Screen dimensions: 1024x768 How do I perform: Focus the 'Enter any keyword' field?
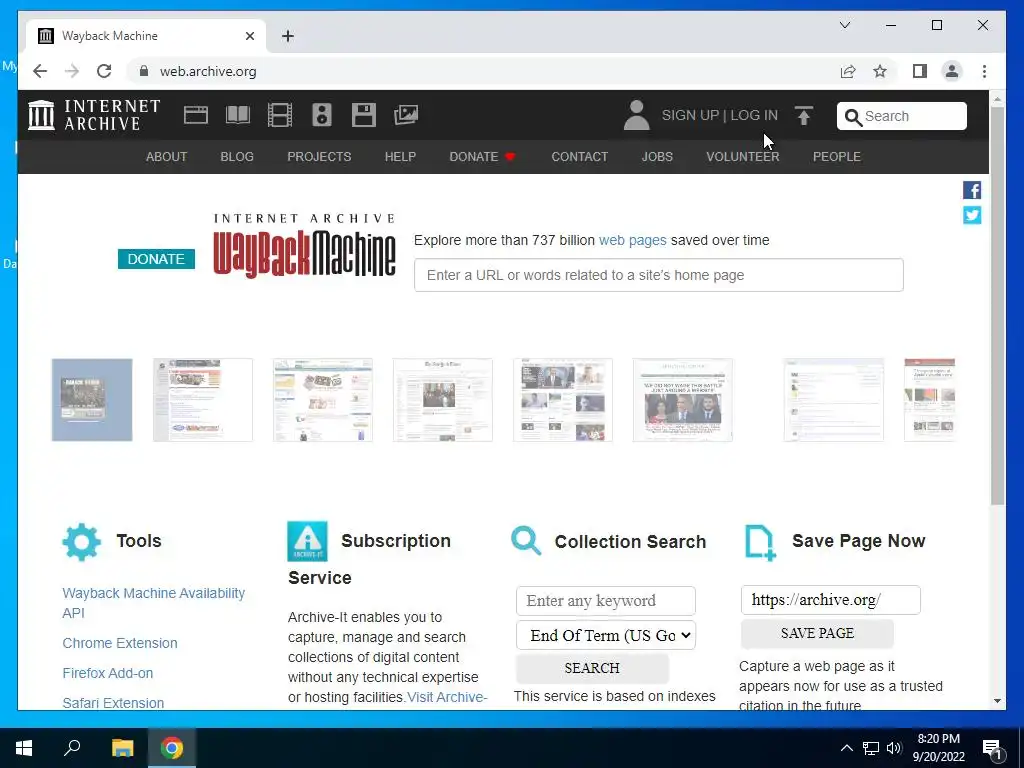(x=606, y=601)
